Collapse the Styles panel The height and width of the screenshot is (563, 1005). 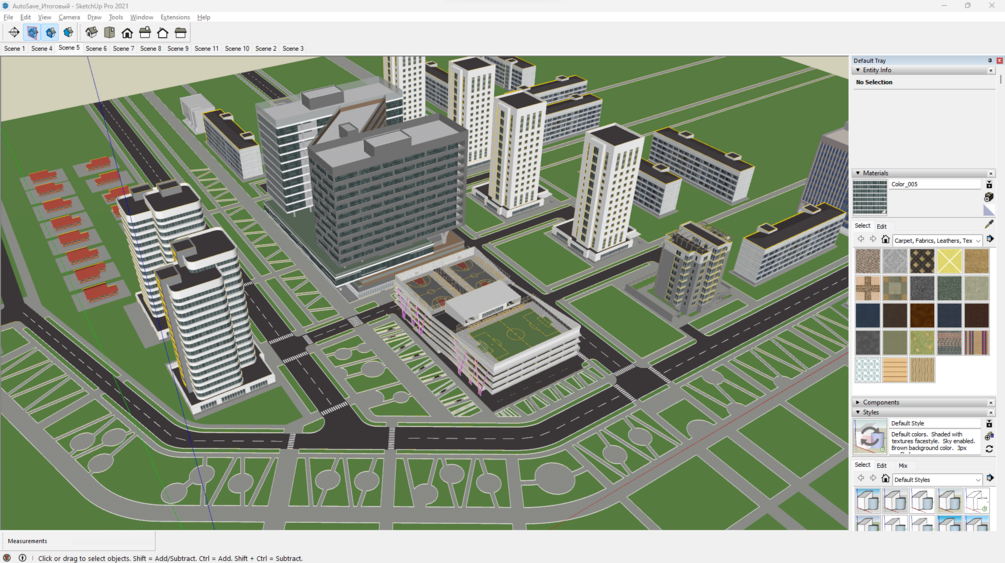click(x=858, y=412)
